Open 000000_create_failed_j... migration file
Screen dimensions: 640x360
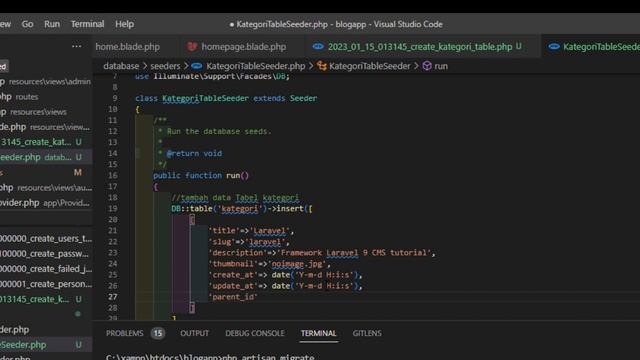[46, 269]
